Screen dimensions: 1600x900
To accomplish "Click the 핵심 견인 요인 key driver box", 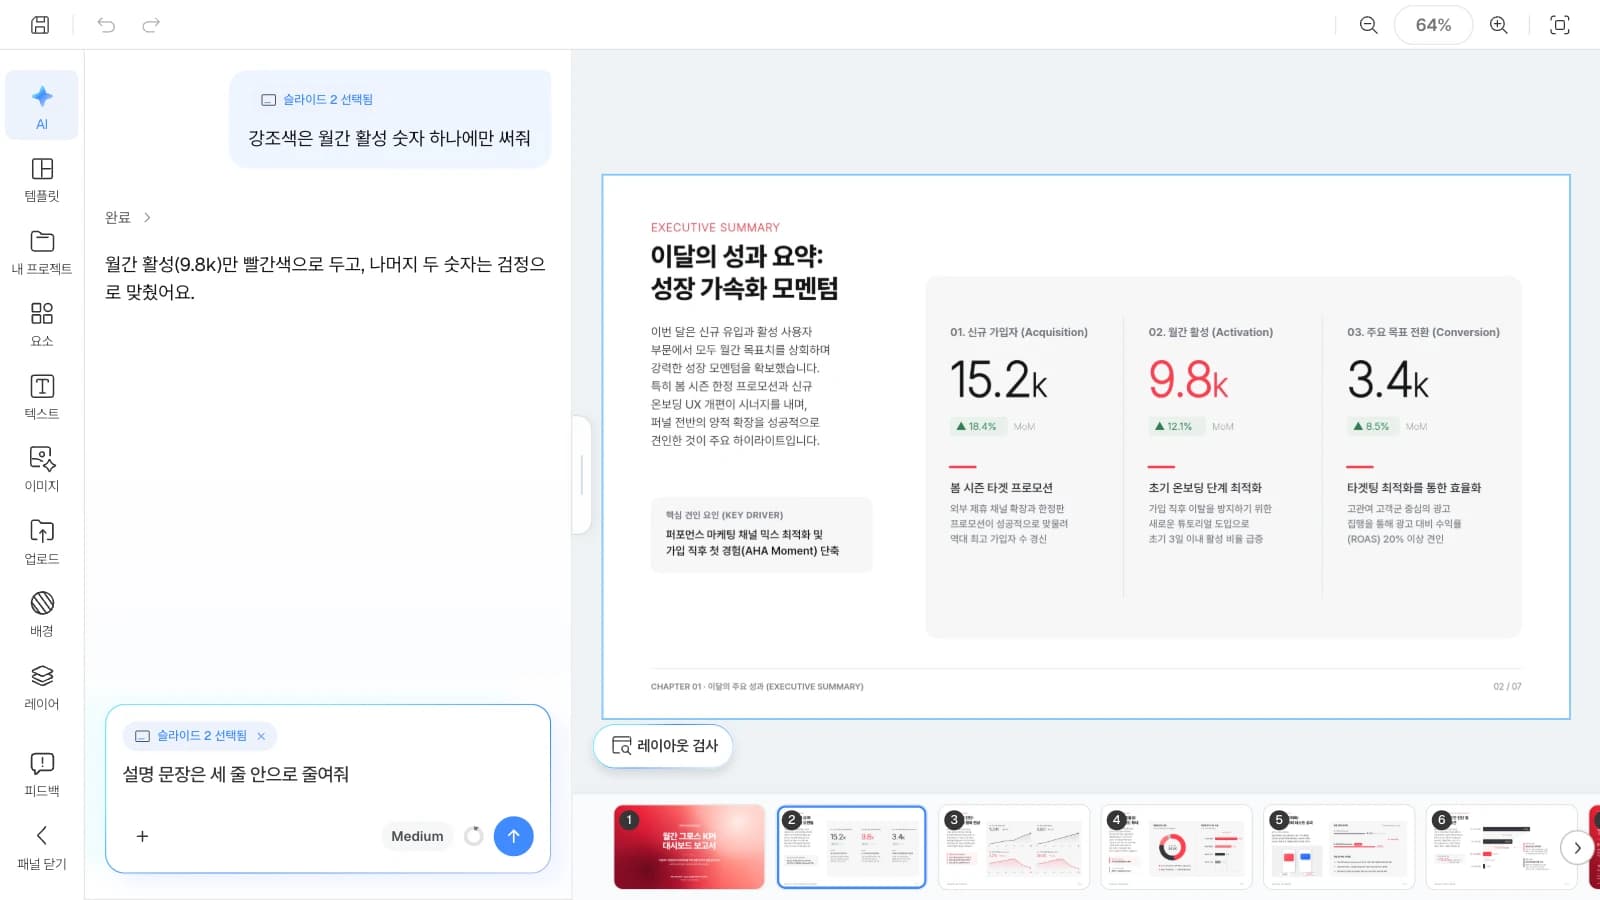I will (x=761, y=535).
